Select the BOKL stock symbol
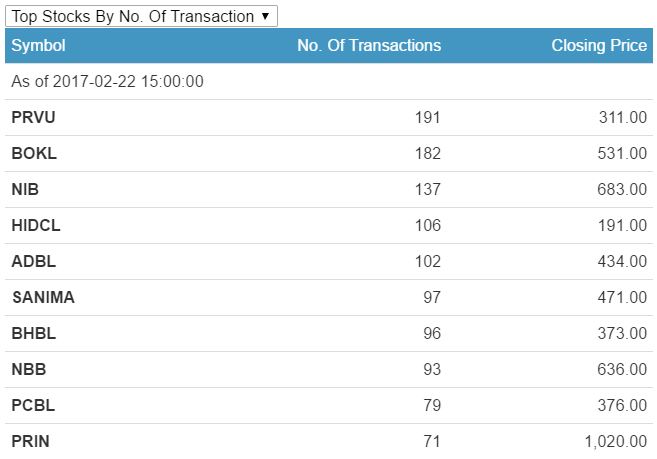657x459 pixels. point(34,154)
